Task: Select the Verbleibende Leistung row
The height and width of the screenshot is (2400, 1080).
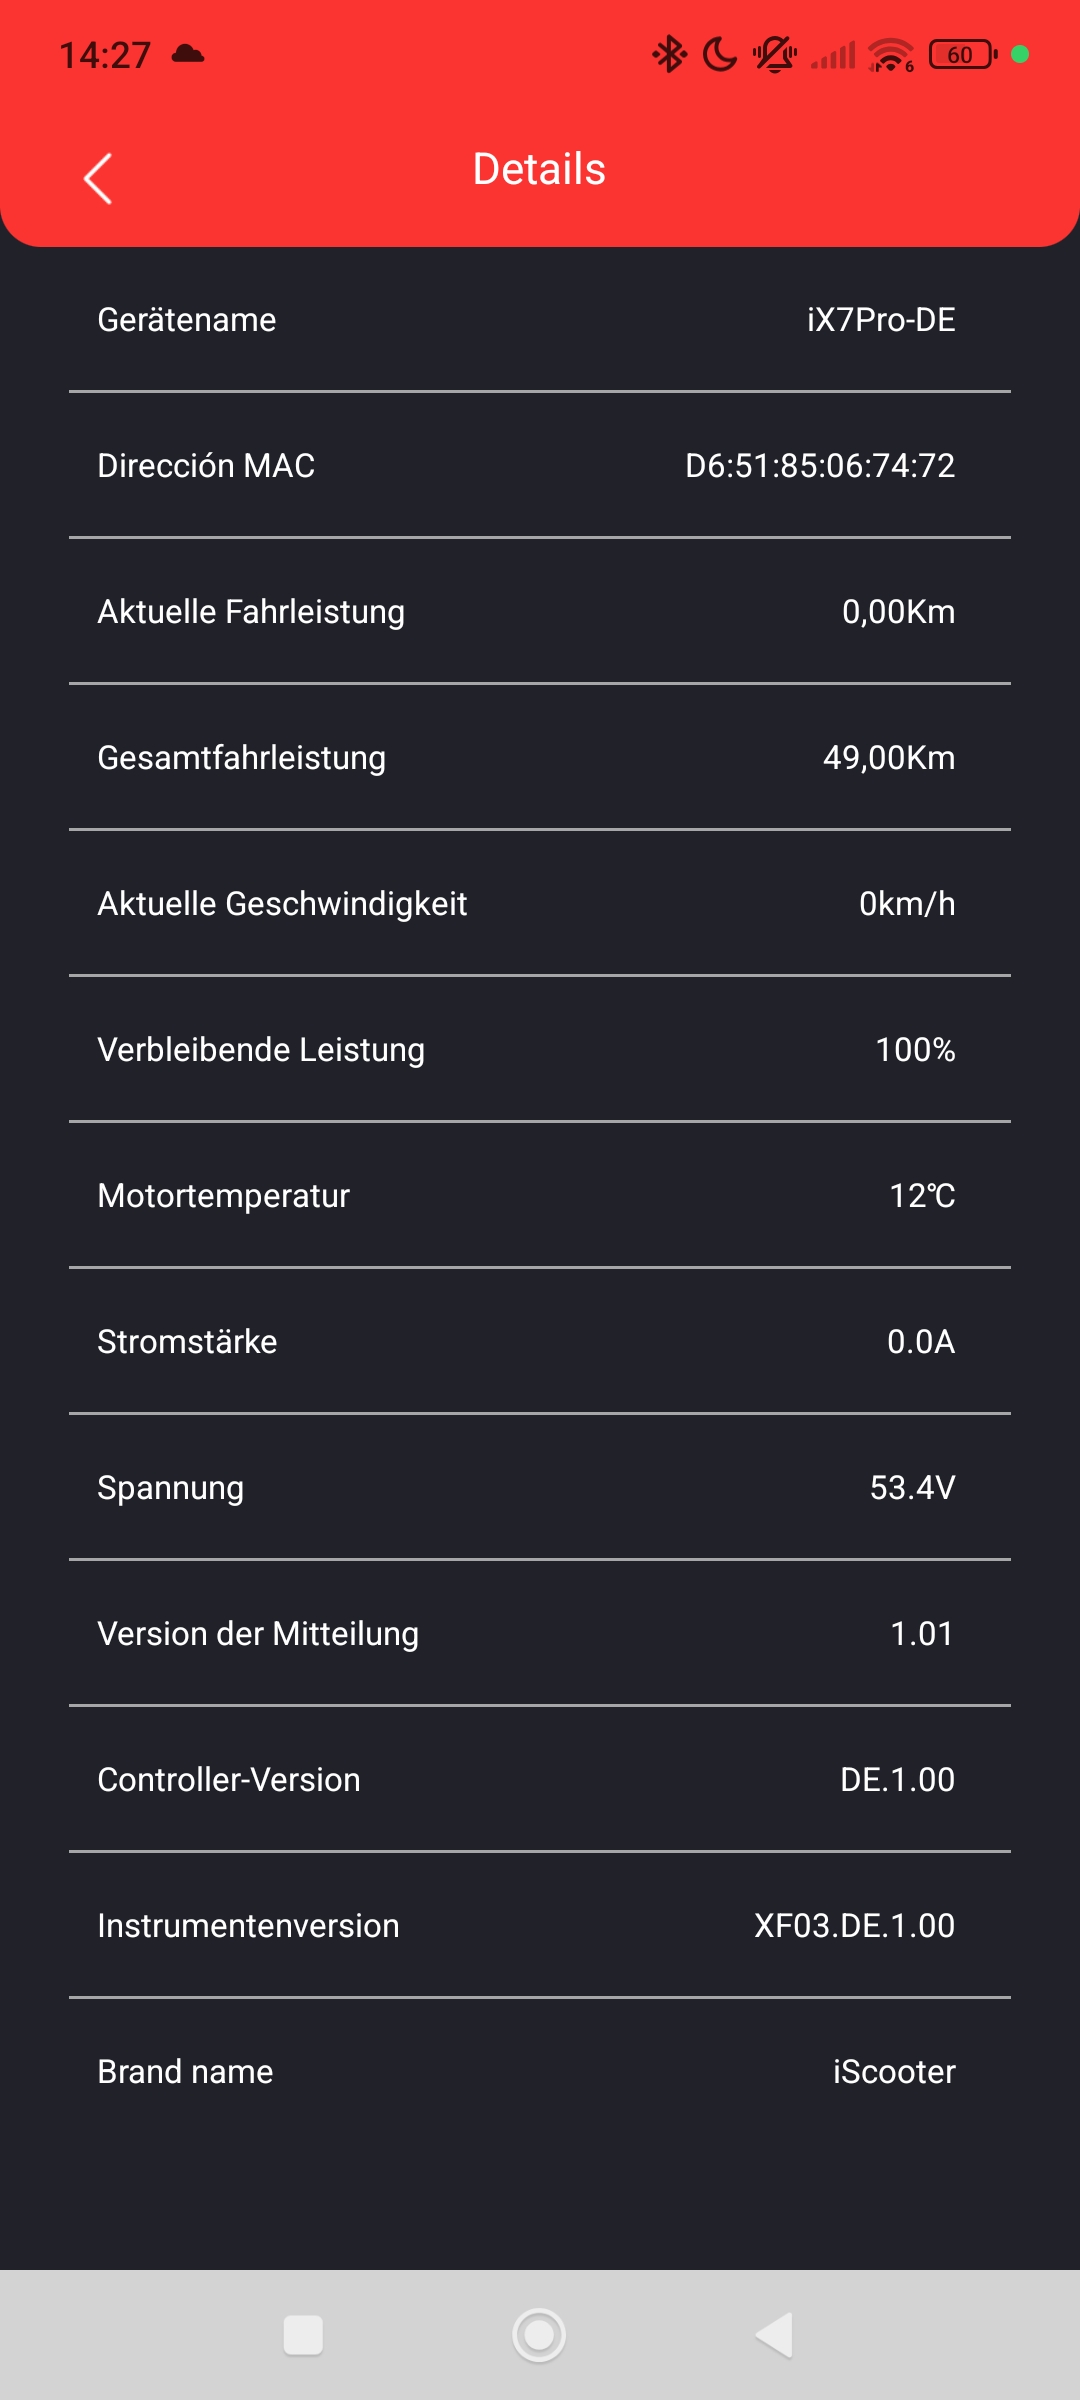Action: click(540, 1050)
